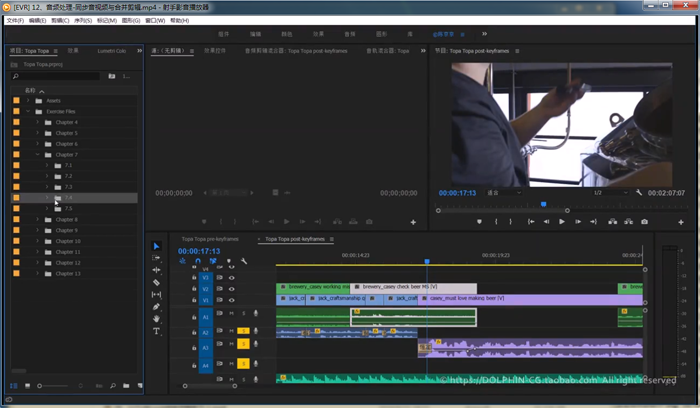Enable voice-over record on track A1

pyautogui.click(x=256, y=313)
